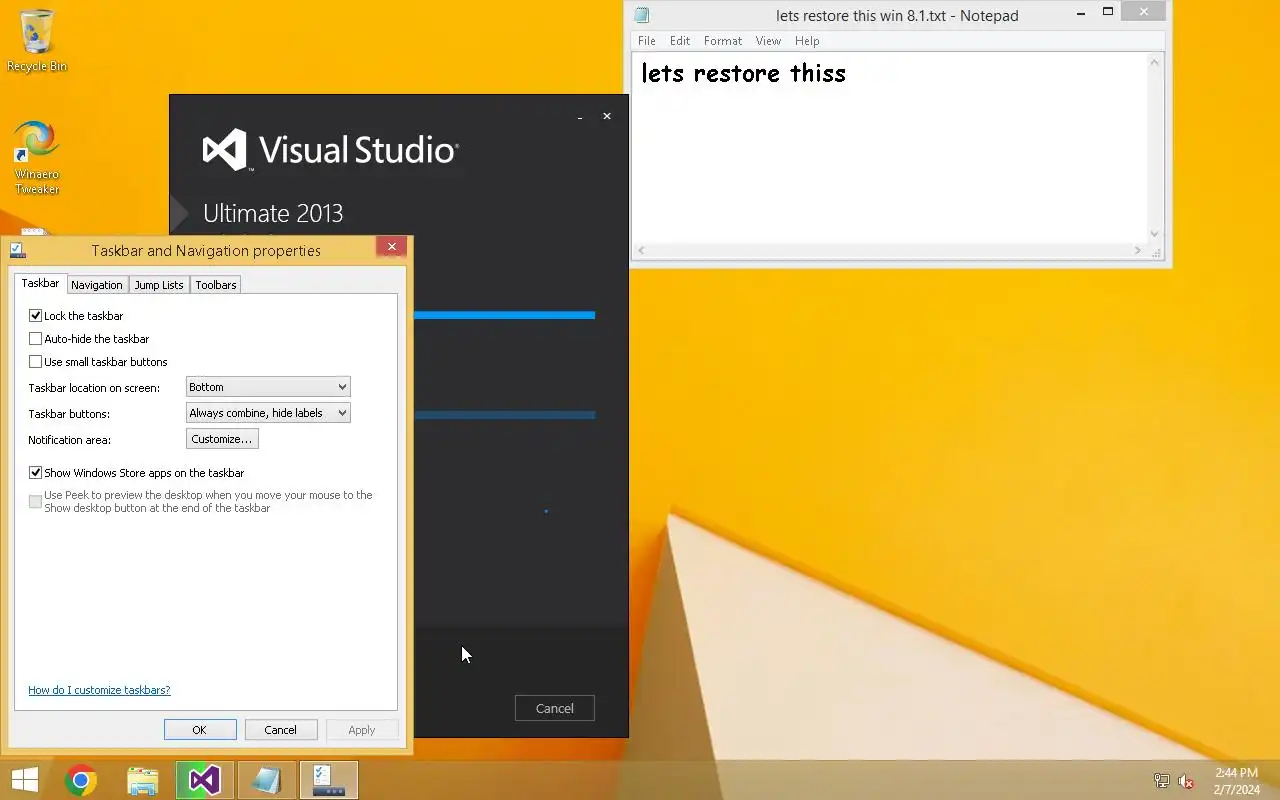Uncheck Show Windows Store apps on the taskbar
Viewport: 1280px width, 800px height.
click(x=36, y=472)
